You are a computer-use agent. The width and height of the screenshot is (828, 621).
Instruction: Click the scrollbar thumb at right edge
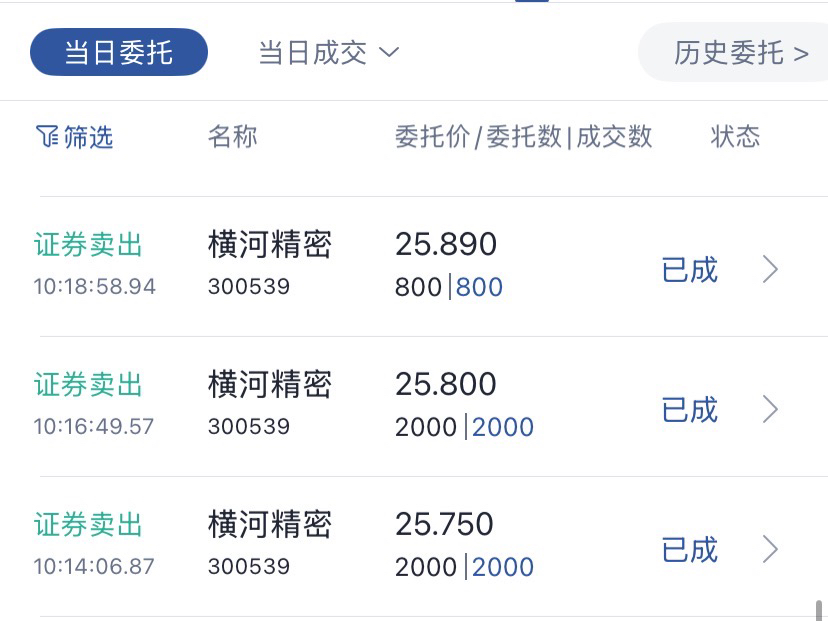pos(819,610)
